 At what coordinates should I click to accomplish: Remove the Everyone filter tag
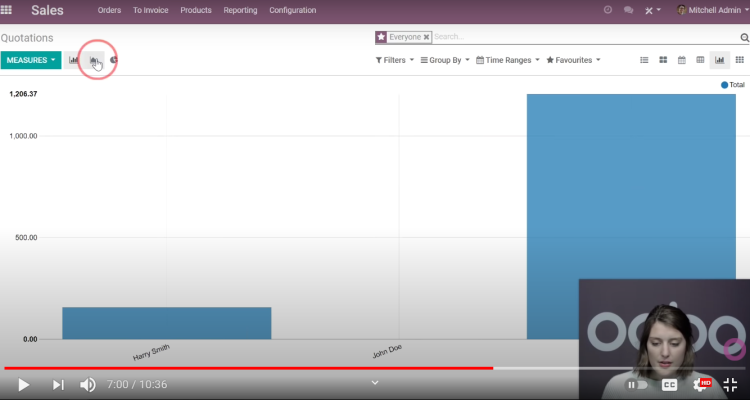pos(426,37)
